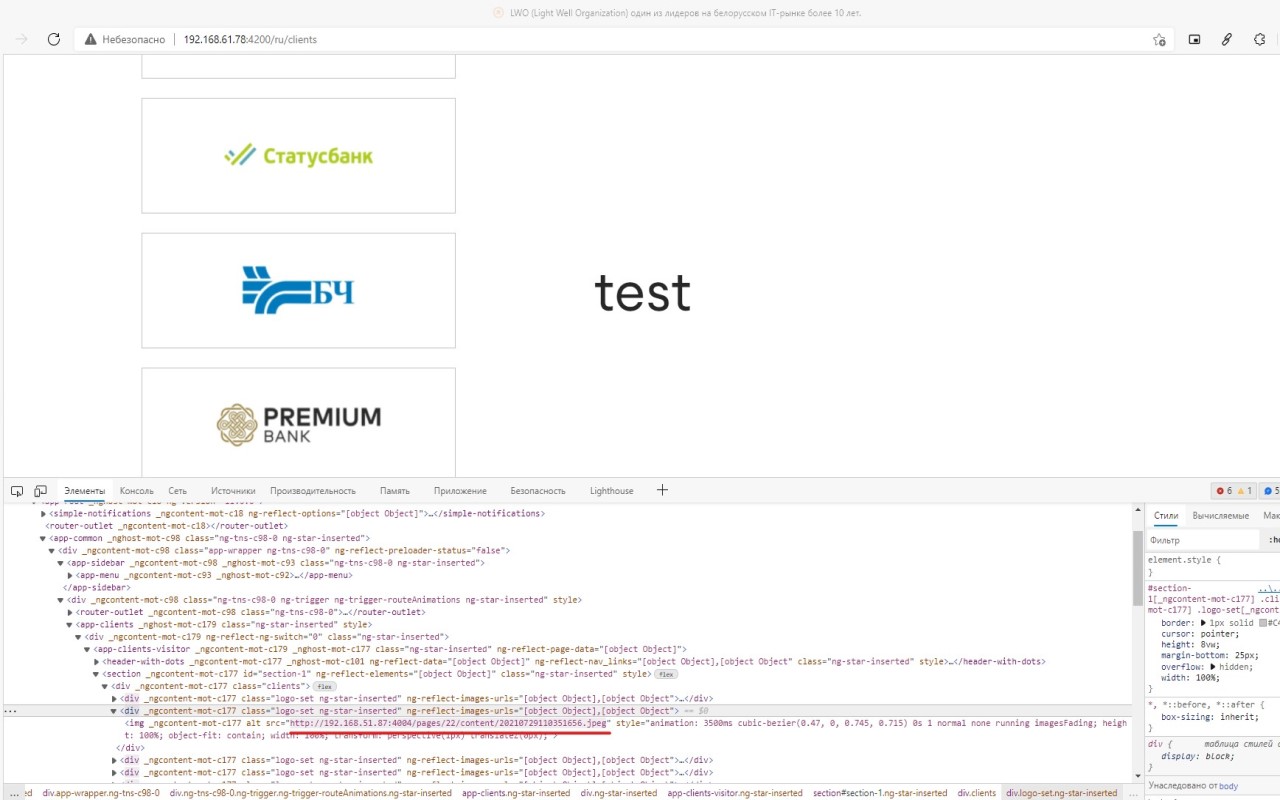Screen dimensions: 1280x800
Task: Toggle device emulation in DevTools
Action: 41,491
